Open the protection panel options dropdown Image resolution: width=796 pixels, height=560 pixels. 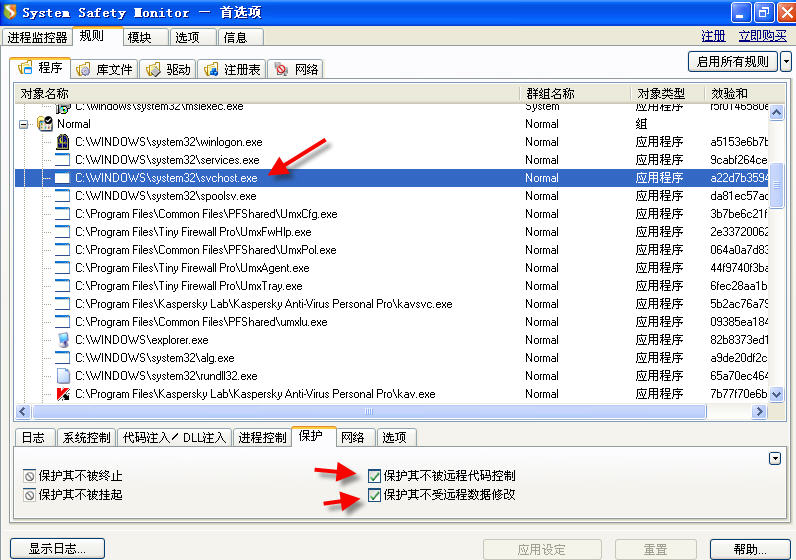[x=775, y=458]
